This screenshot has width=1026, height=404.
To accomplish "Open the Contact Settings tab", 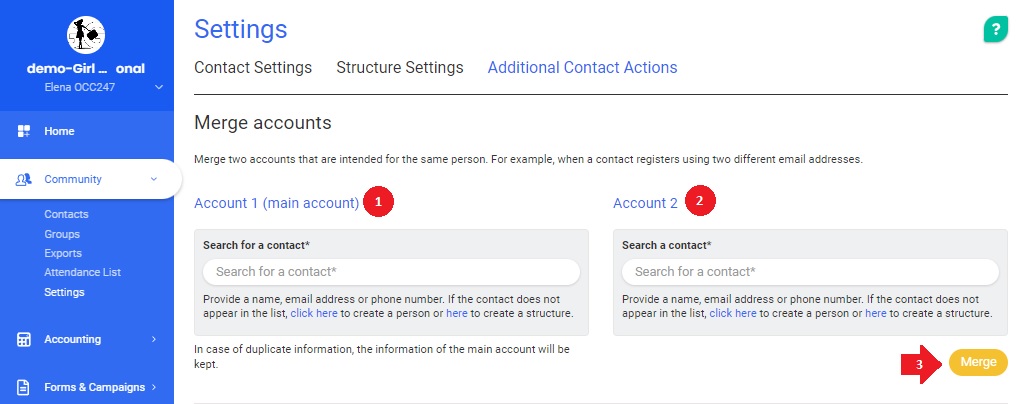I will pyautogui.click(x=253, y=68).
